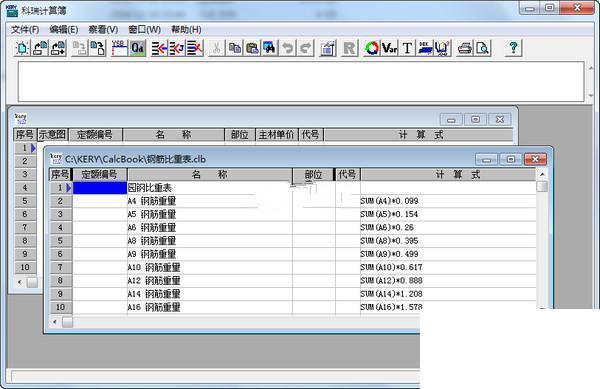Click the YSB toolbar icon
The width and height of the screenshot is (600, 389).
tap(119, 48)
